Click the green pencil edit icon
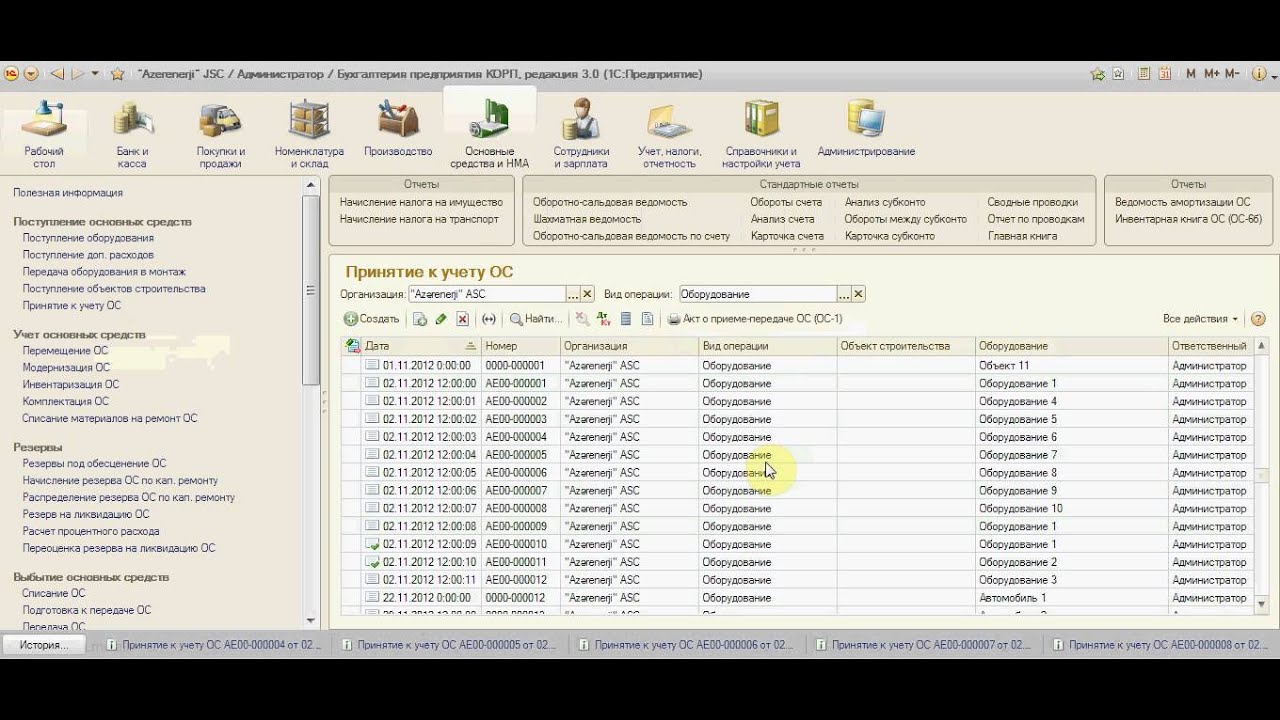This screenshot has width=1280, height=720. coord(441,319)
